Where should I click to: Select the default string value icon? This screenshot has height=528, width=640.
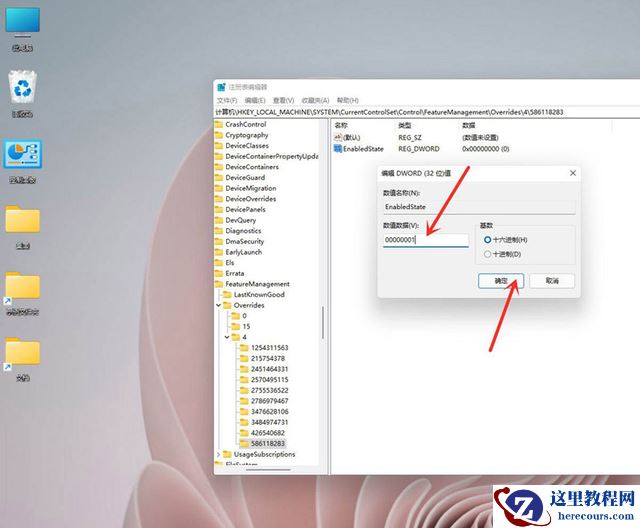[338, 137]
